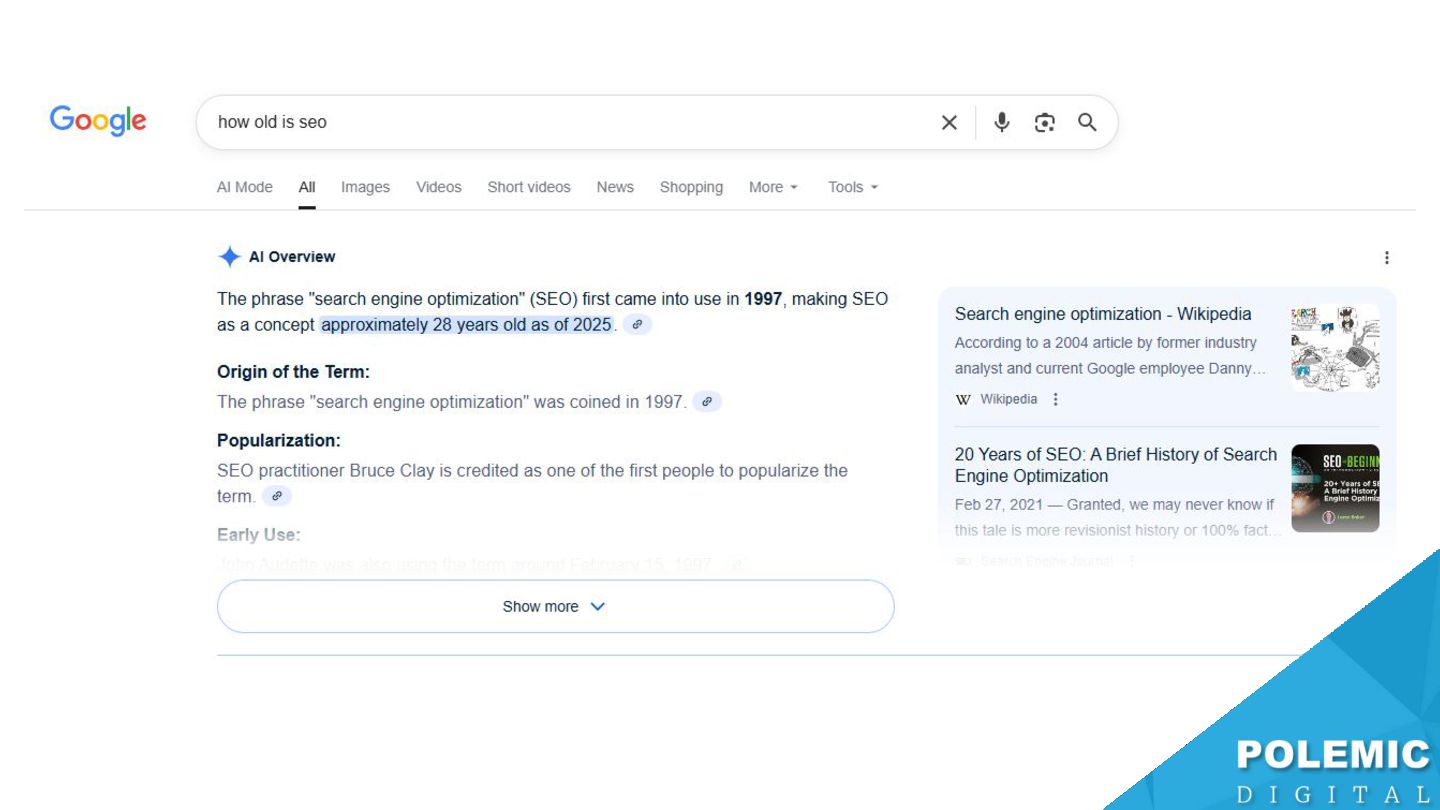Screen dimensions: 1440x810
Task: Open the Images tab
Action: (365, 187)
